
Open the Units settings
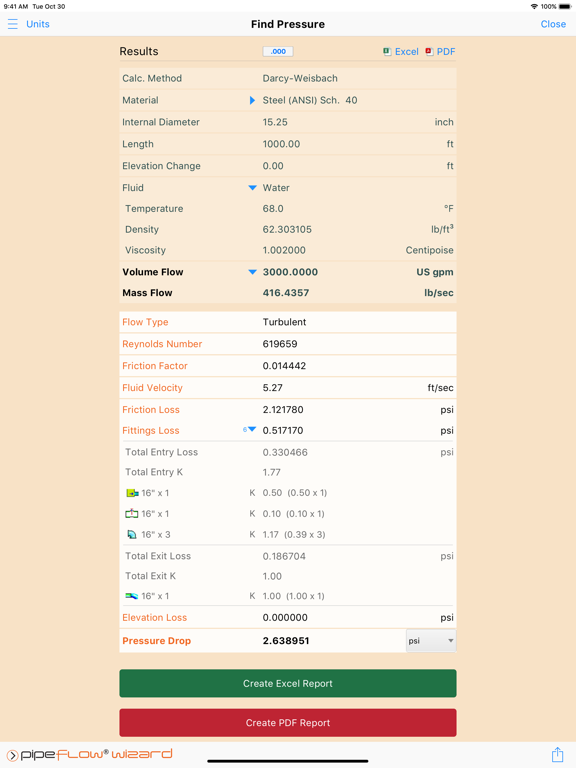tap(38, 24)
